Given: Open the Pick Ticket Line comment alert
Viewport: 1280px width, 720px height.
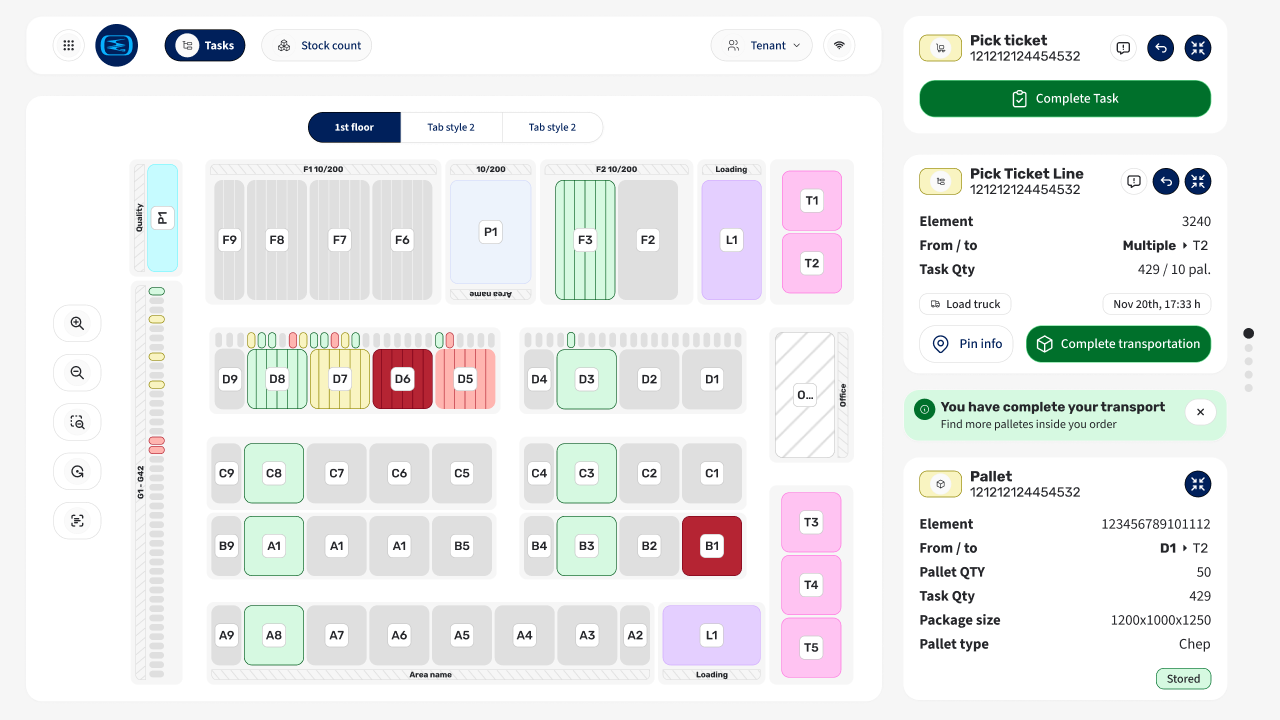Looking at the screenshot, I should pyautogui.click(x=1134, y=181).
